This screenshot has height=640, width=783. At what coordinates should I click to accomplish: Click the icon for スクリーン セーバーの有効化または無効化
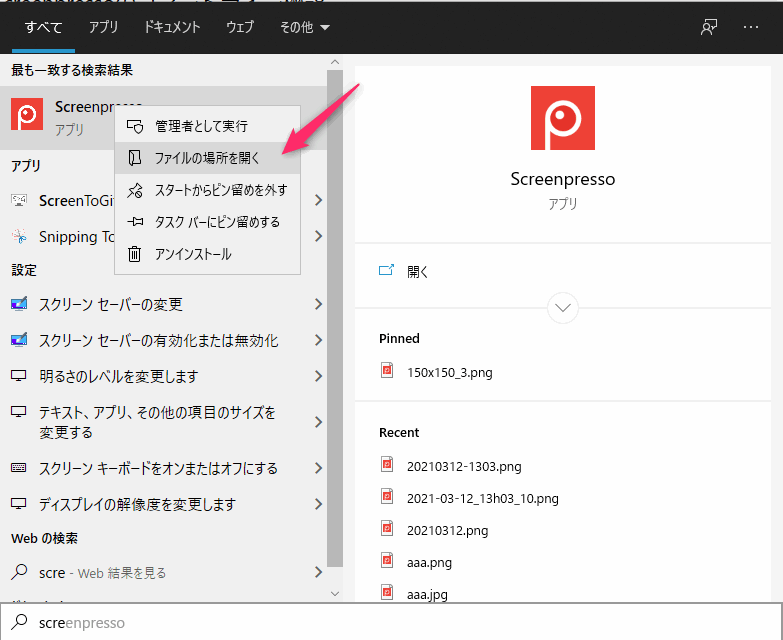pos(19,340)
